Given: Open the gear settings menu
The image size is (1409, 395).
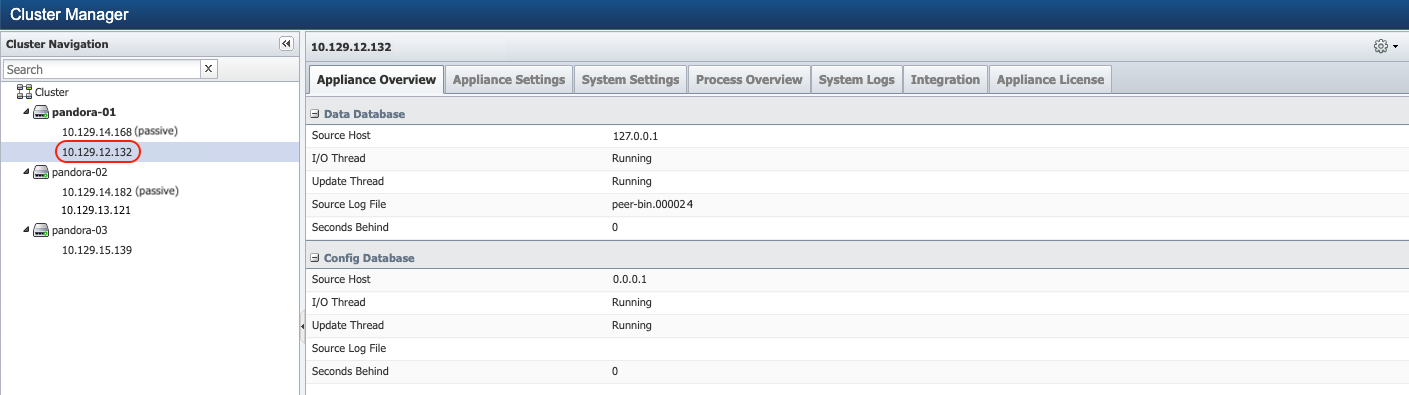Looking at the screenshot, I should pyautogui.click(x=1381, y=47).
